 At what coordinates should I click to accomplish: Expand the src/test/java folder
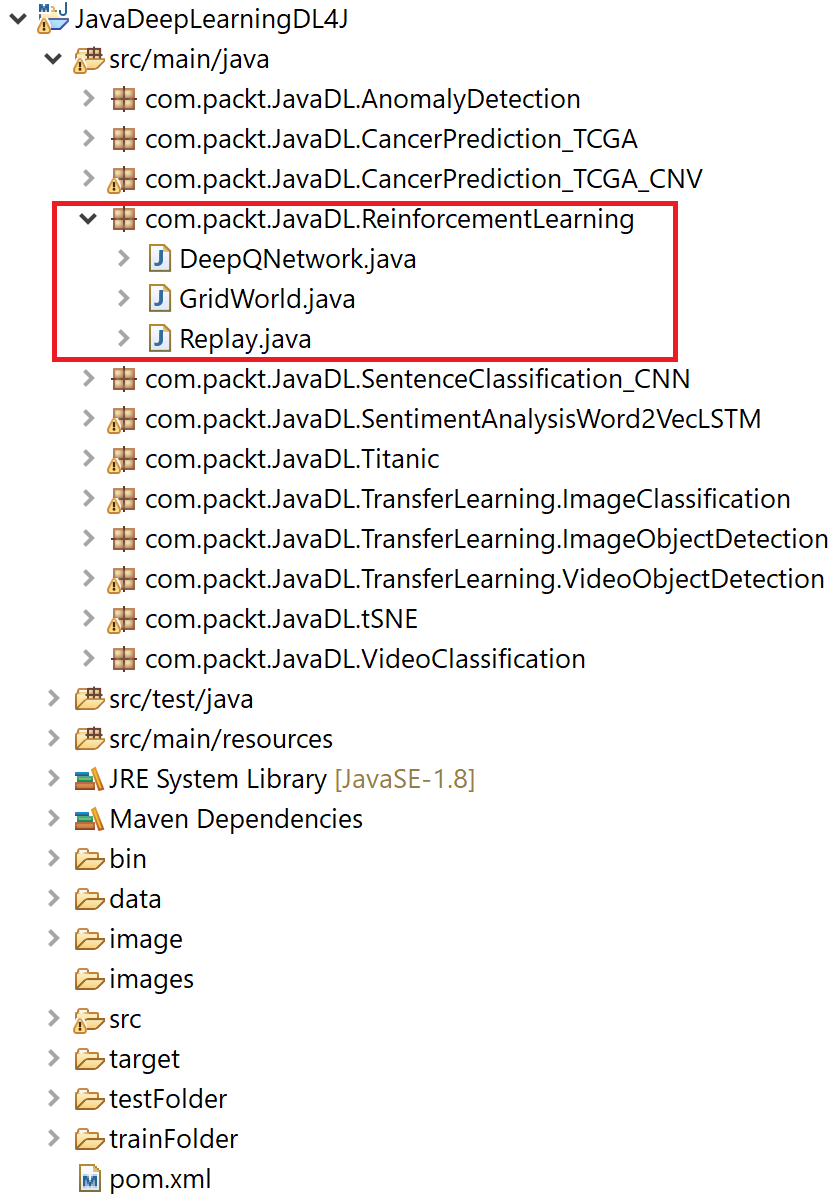click(x=54, y=699)
